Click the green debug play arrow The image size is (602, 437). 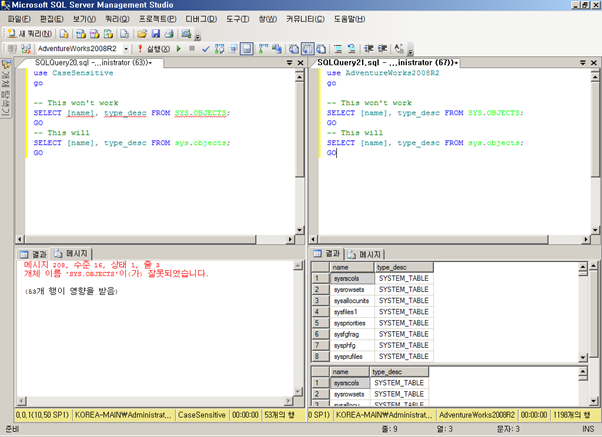click(x=179, y=49)
